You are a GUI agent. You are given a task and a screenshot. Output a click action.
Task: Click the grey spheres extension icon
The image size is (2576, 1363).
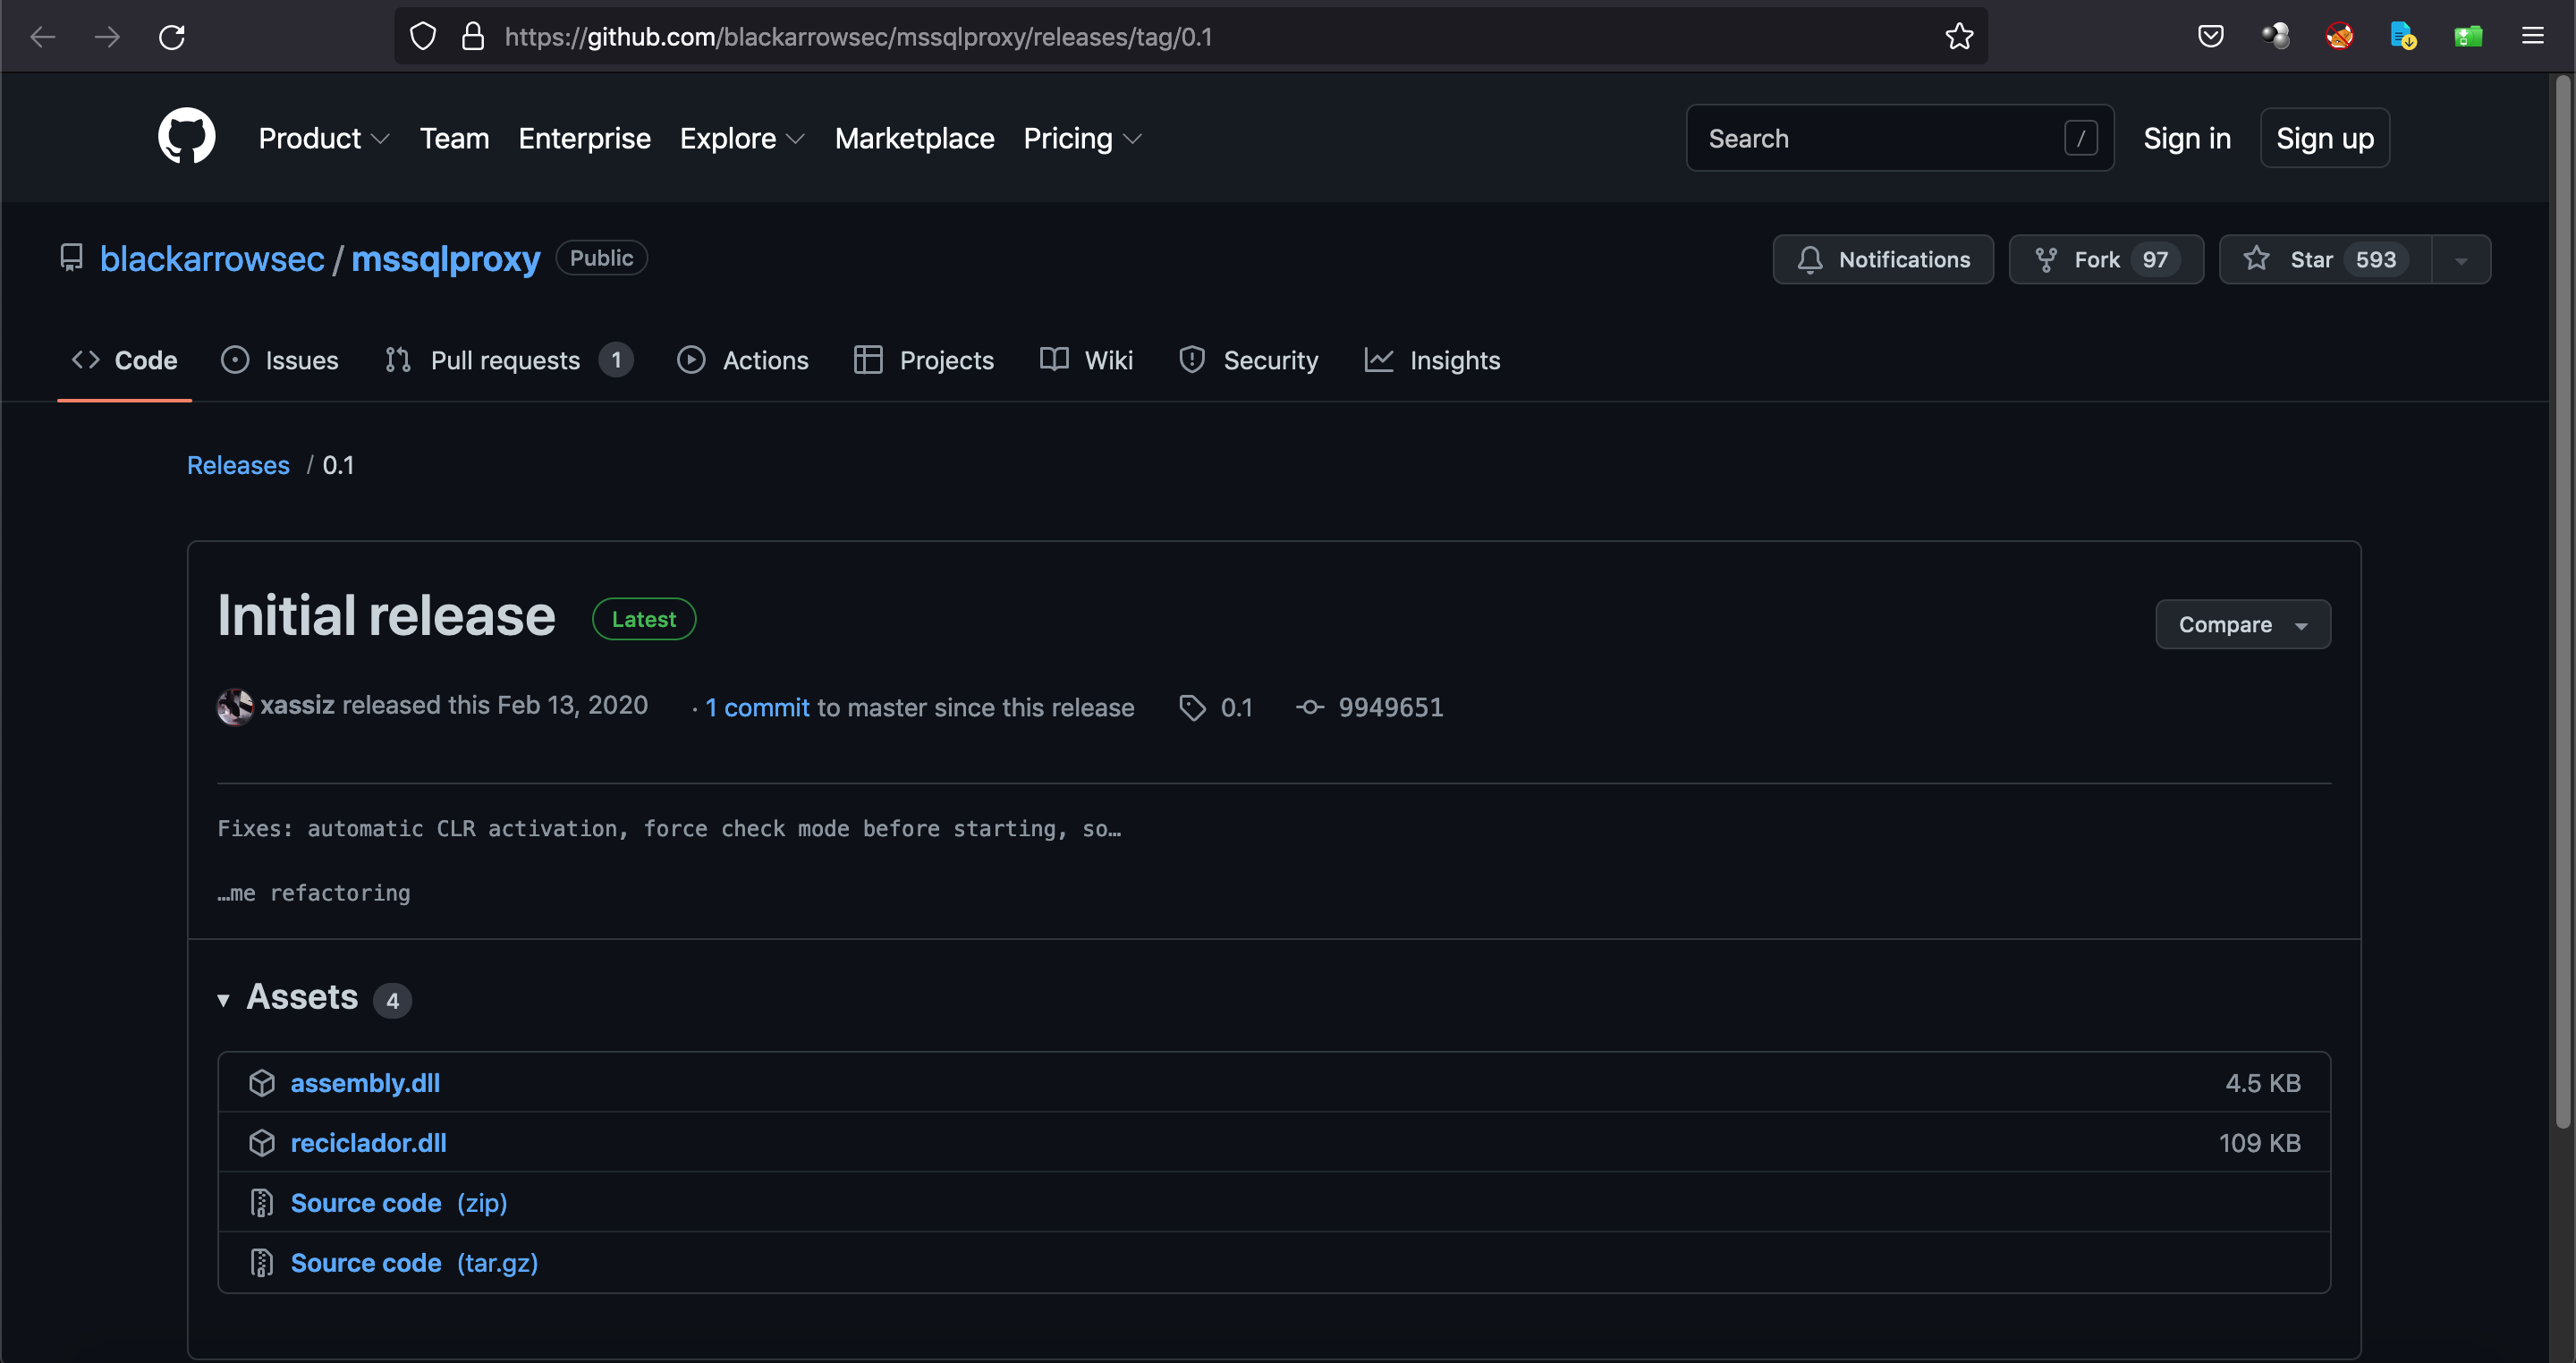(x=2275, y=37)
